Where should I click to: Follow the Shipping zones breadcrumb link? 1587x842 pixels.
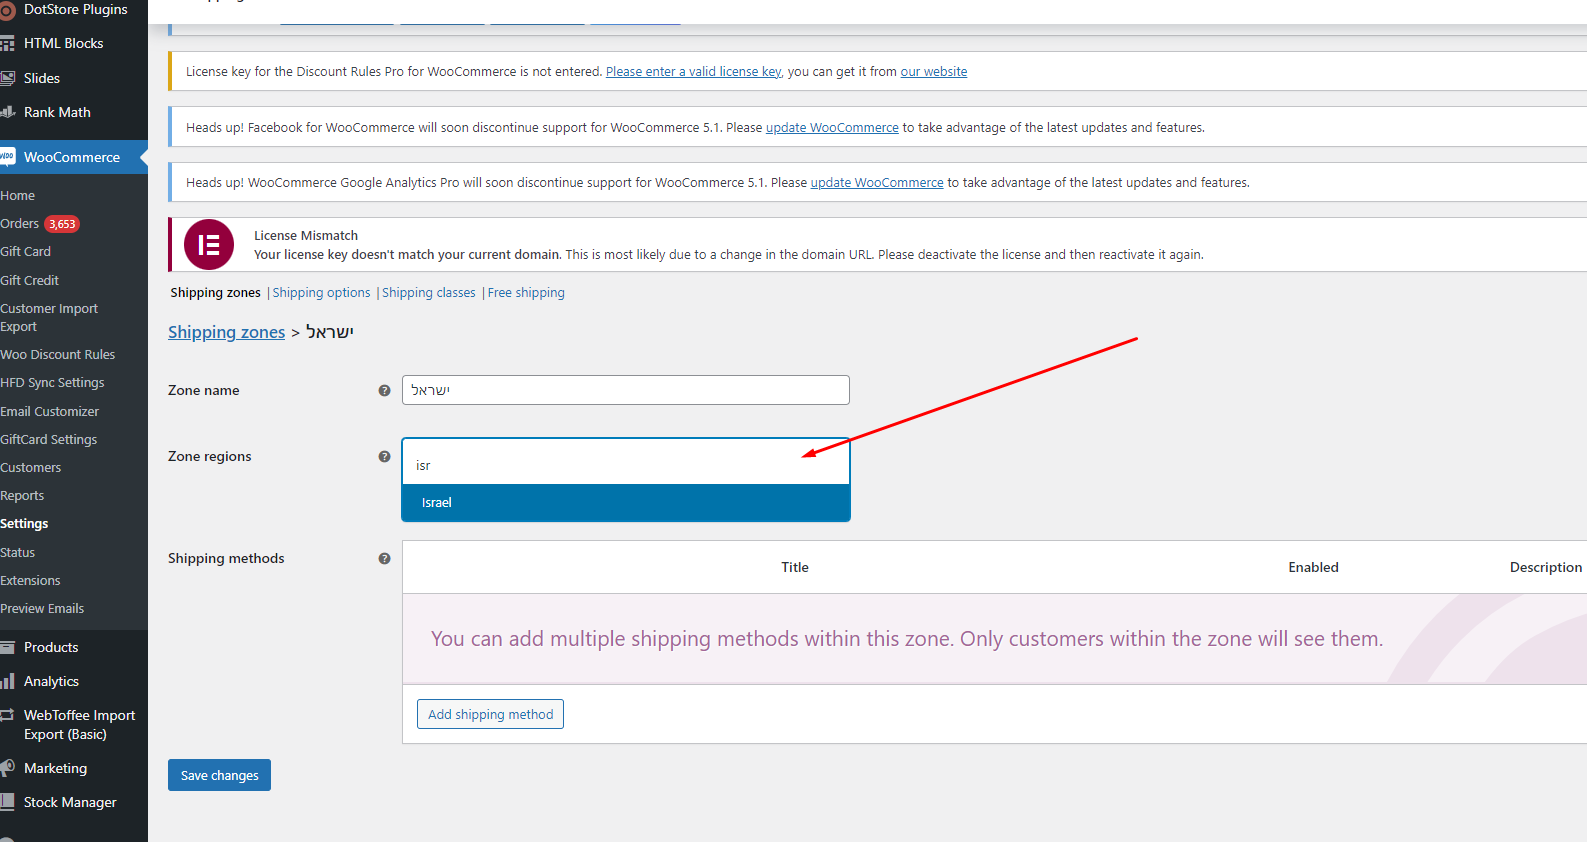(226, 333)
